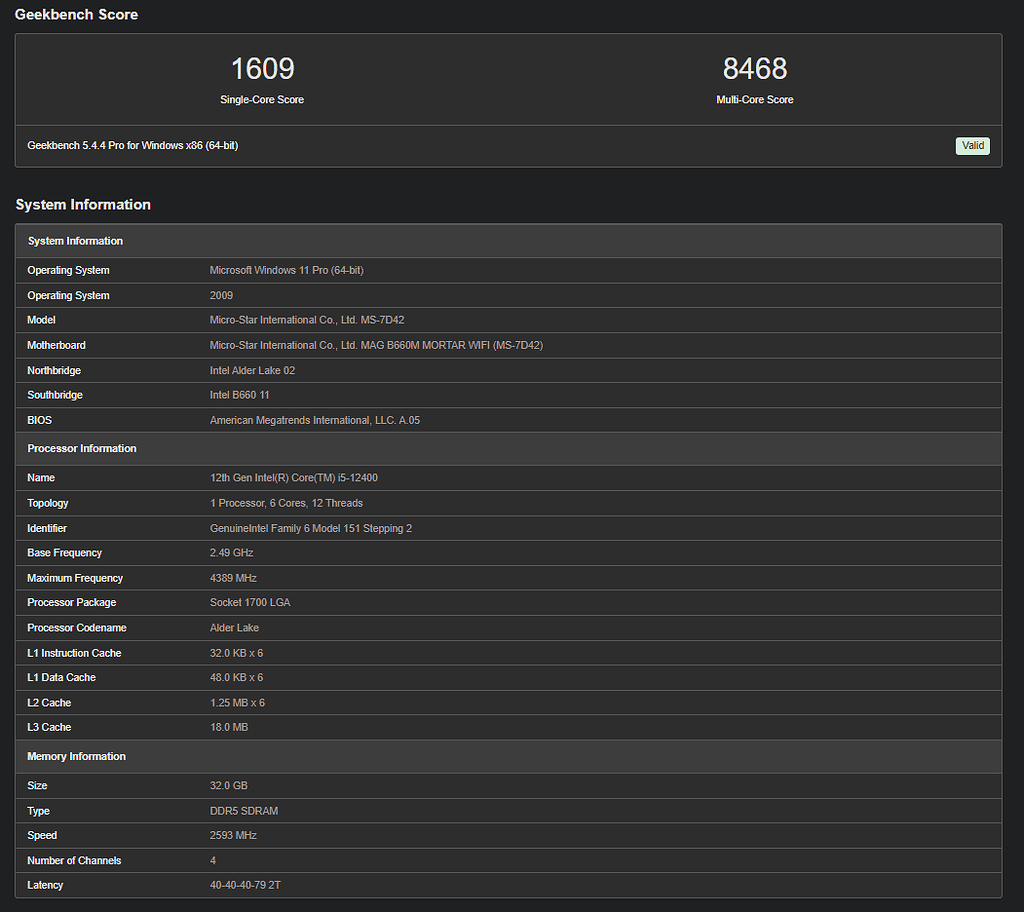Click the BIOS American Megatrends entry

(x=313, y=419)
